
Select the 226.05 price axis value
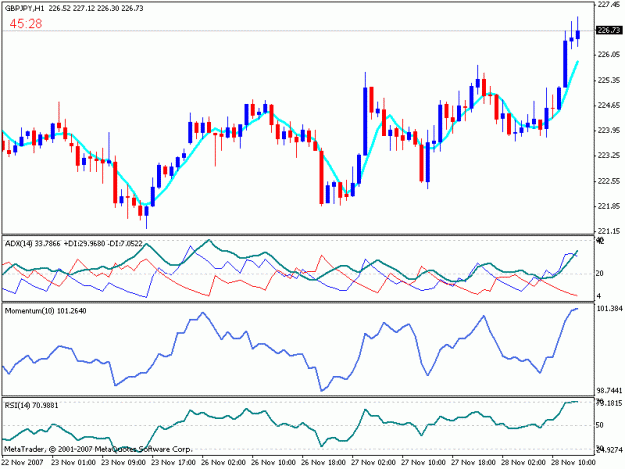click(609, 55)
